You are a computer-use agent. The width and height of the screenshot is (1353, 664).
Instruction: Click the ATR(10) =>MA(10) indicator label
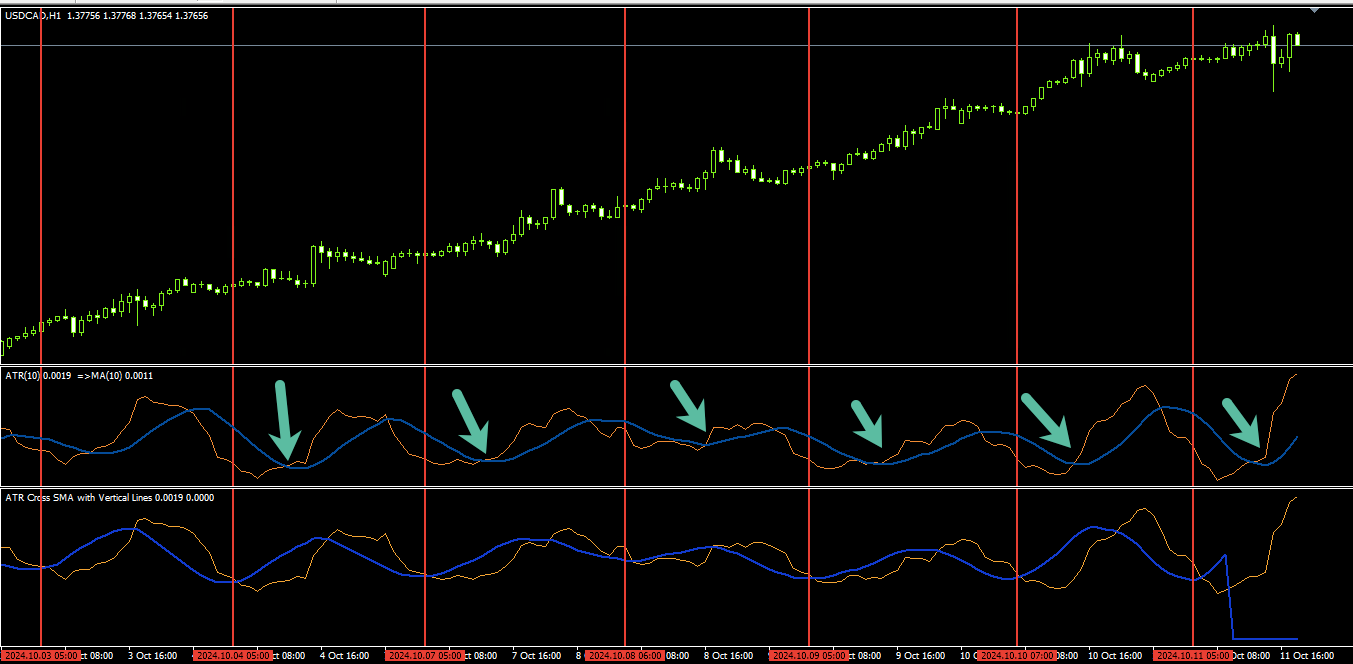coord(78,375)
